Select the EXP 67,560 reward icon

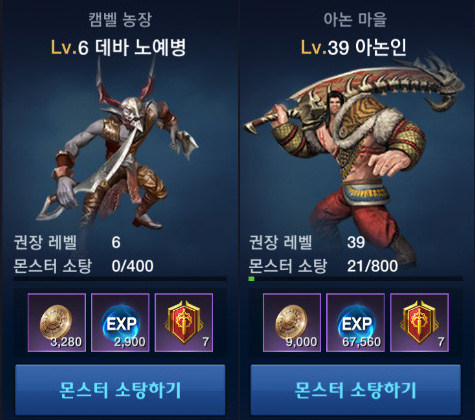pos(355,322)
